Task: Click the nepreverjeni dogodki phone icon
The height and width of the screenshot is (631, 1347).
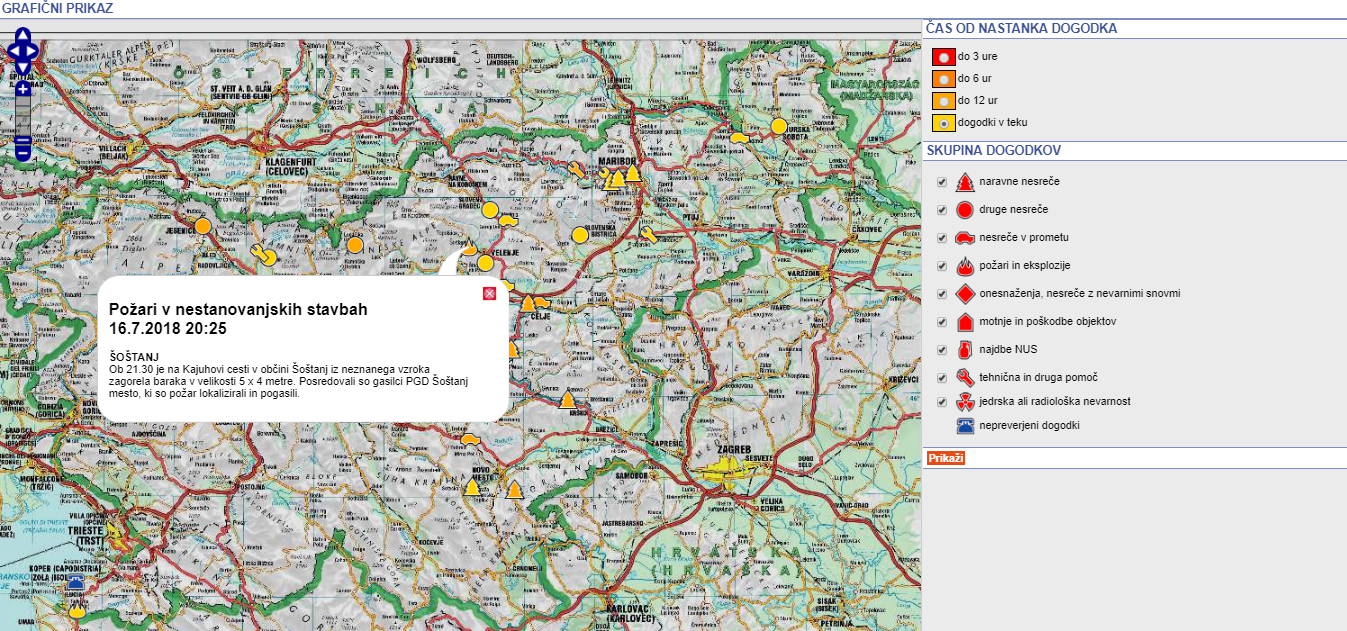Action: (965, 426)
